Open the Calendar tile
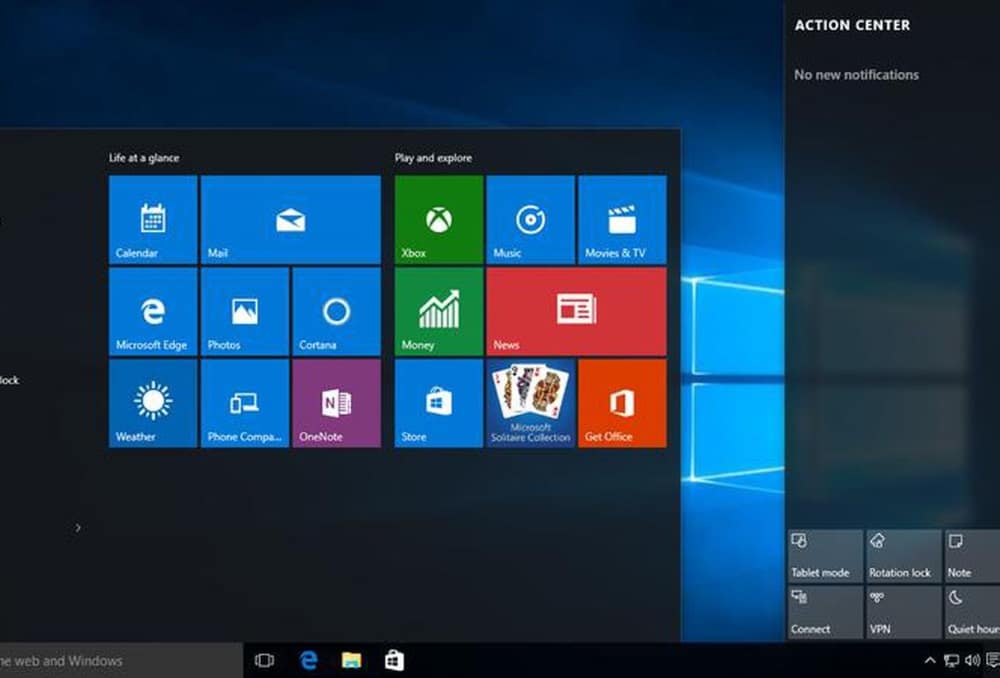1000x678 pixels. [x=152, y=220]
